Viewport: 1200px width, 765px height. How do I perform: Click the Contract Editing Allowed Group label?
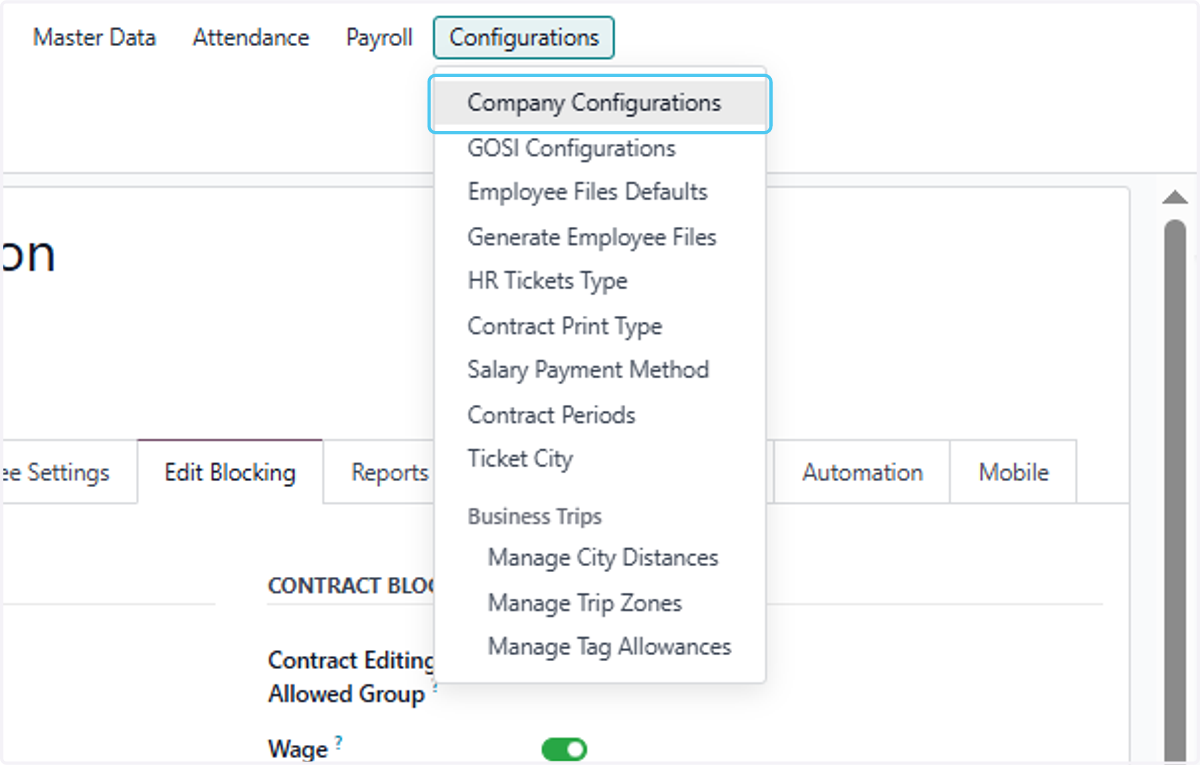(x=351, y=677)
